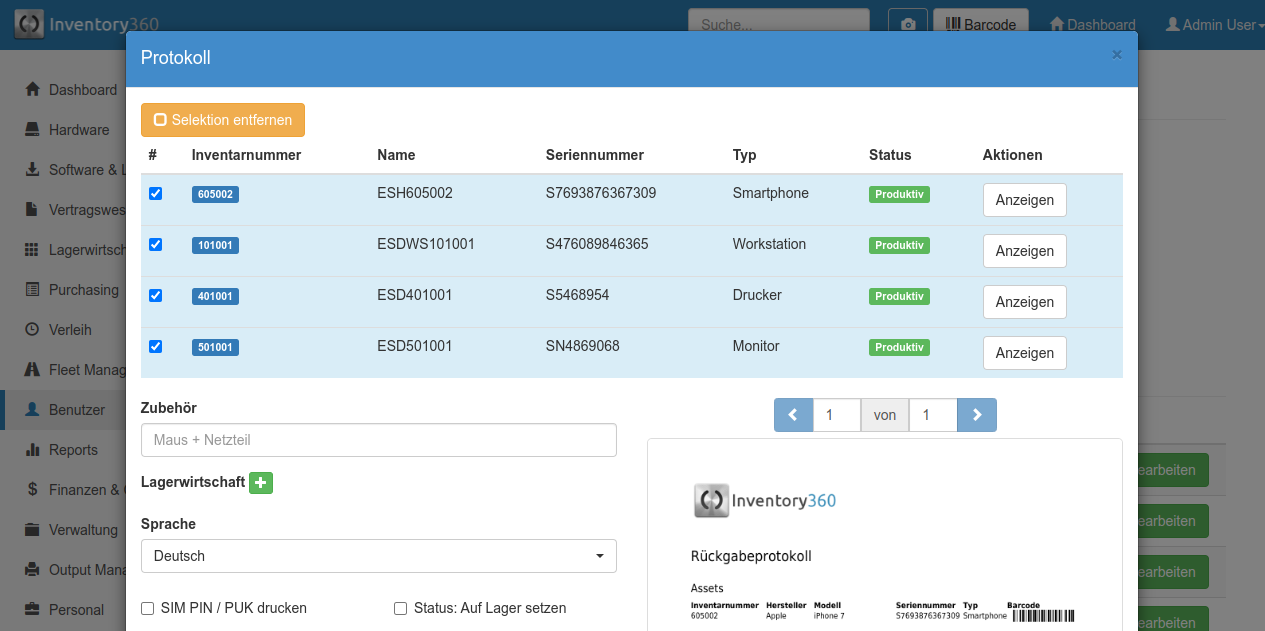Uncheck the row for inventory 605002
The width and height of the screenshot is (1265, 631).
click(155, 194)
